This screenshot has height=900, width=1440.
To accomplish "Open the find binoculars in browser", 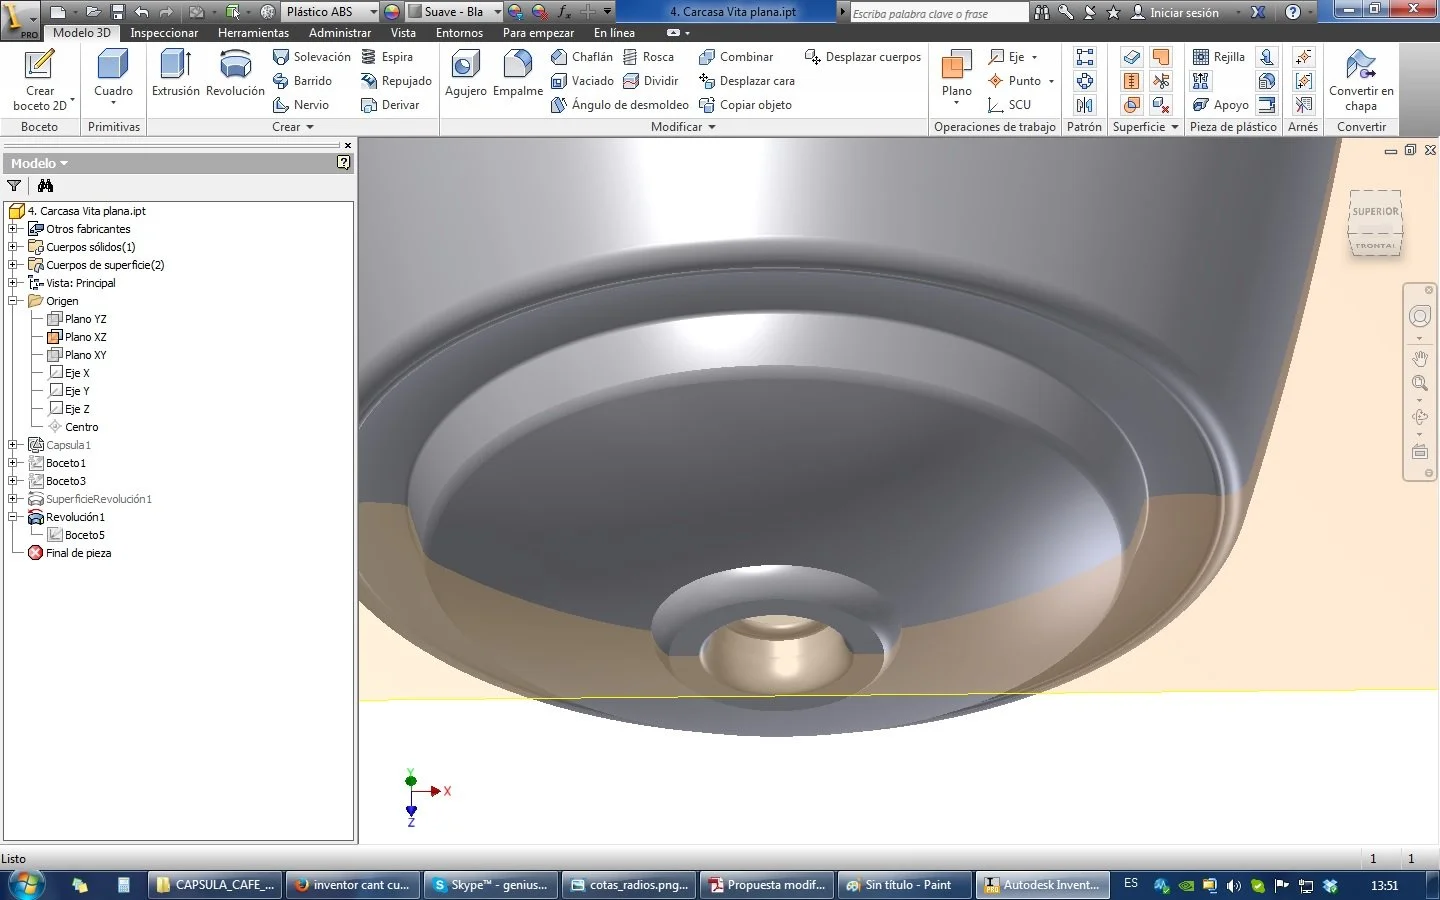I will (x=45, y=185).
